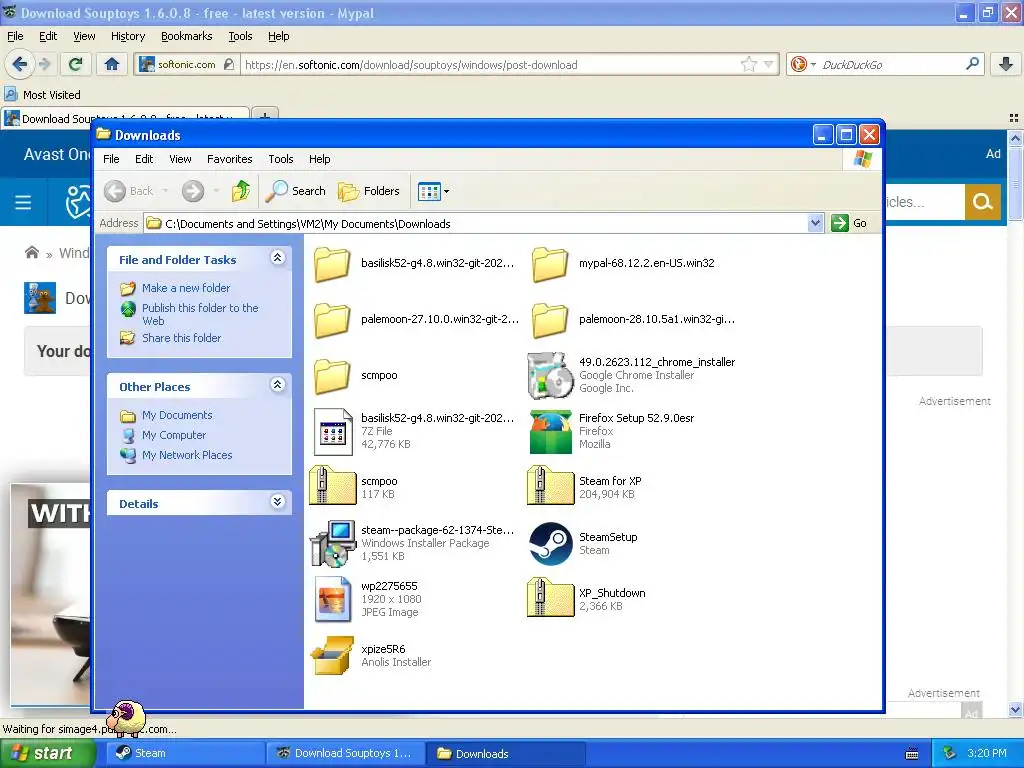Open the Back history dropdown arrow in Explorer
The width and height of the screenshot is (1024, 768).
coord(165,191)
